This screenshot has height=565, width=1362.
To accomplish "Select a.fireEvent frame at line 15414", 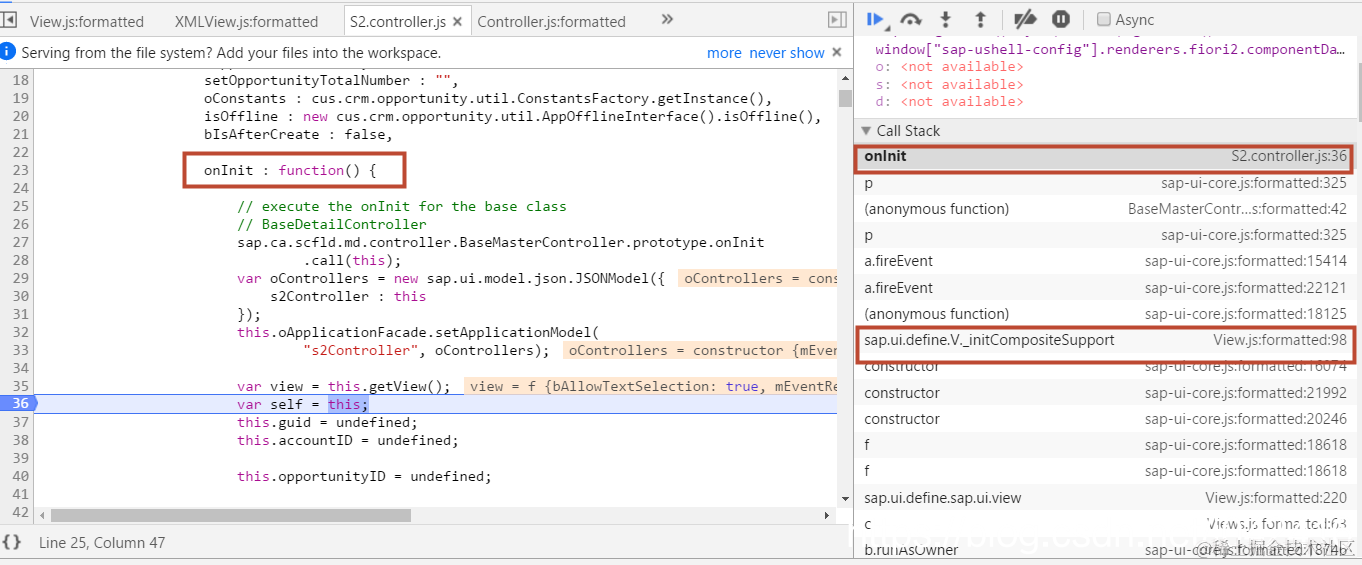I will (1105, 261).
